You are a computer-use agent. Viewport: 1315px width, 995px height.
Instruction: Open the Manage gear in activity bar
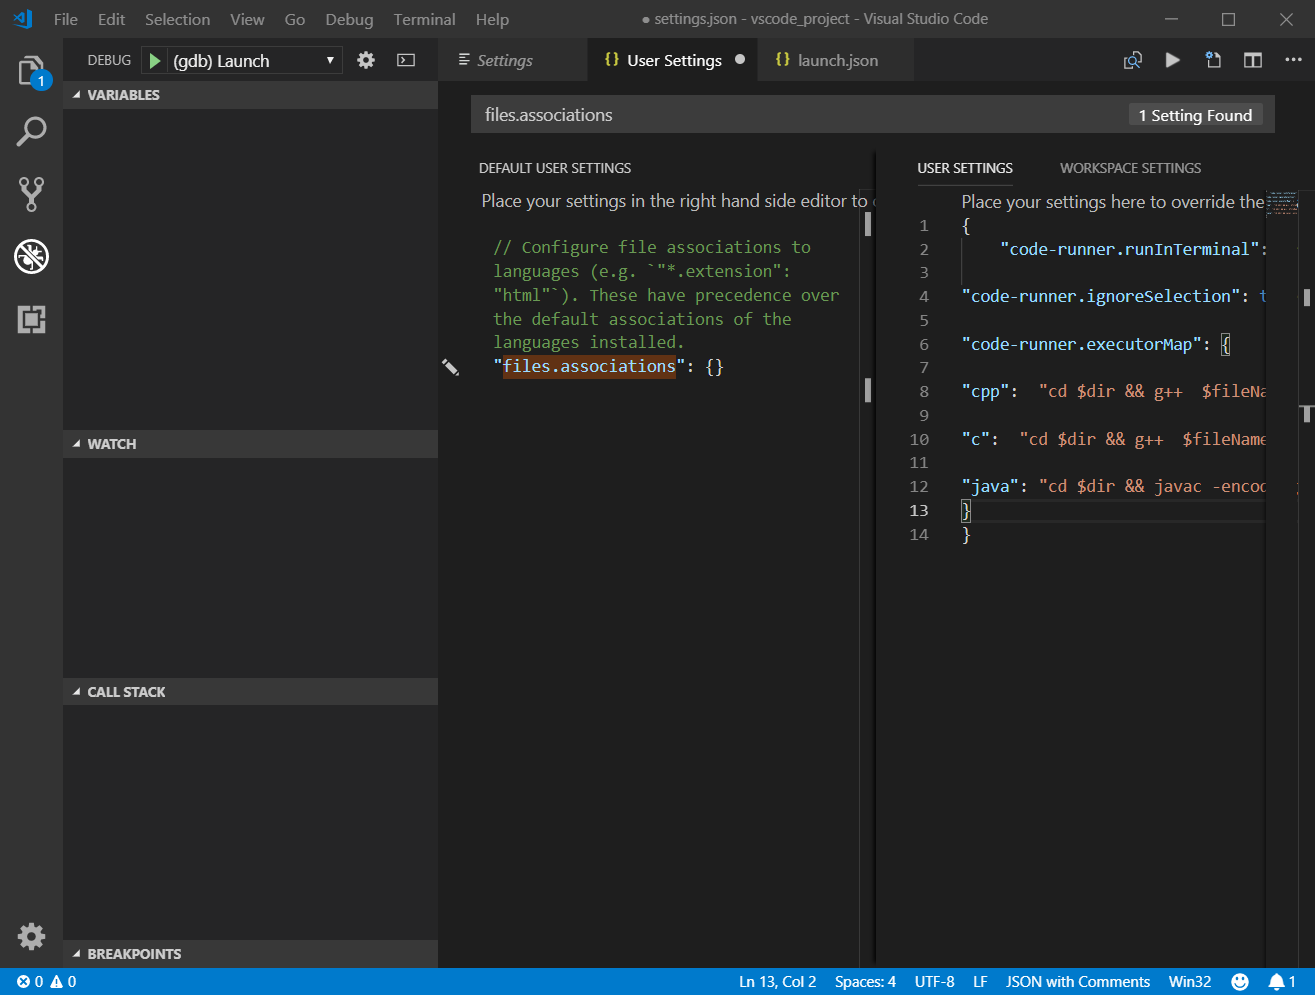(x=31, y=936)
